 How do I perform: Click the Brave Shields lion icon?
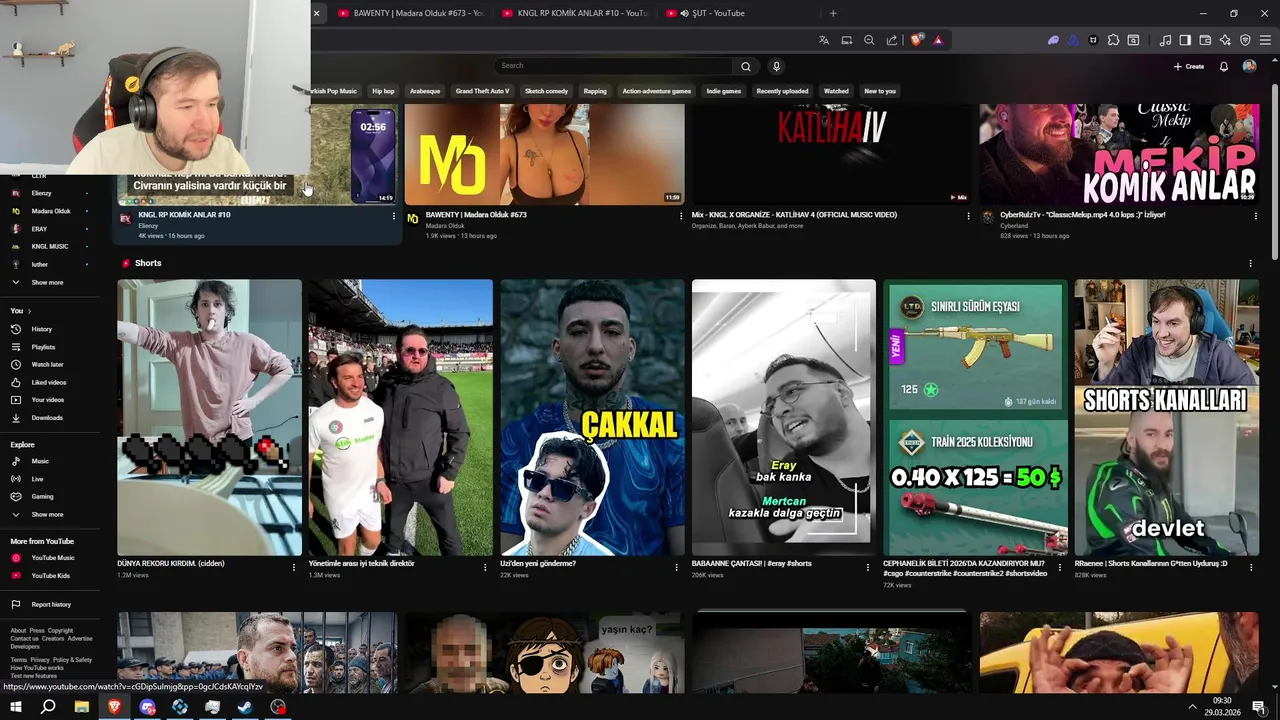pyautogui.click(x=917, y=40)
